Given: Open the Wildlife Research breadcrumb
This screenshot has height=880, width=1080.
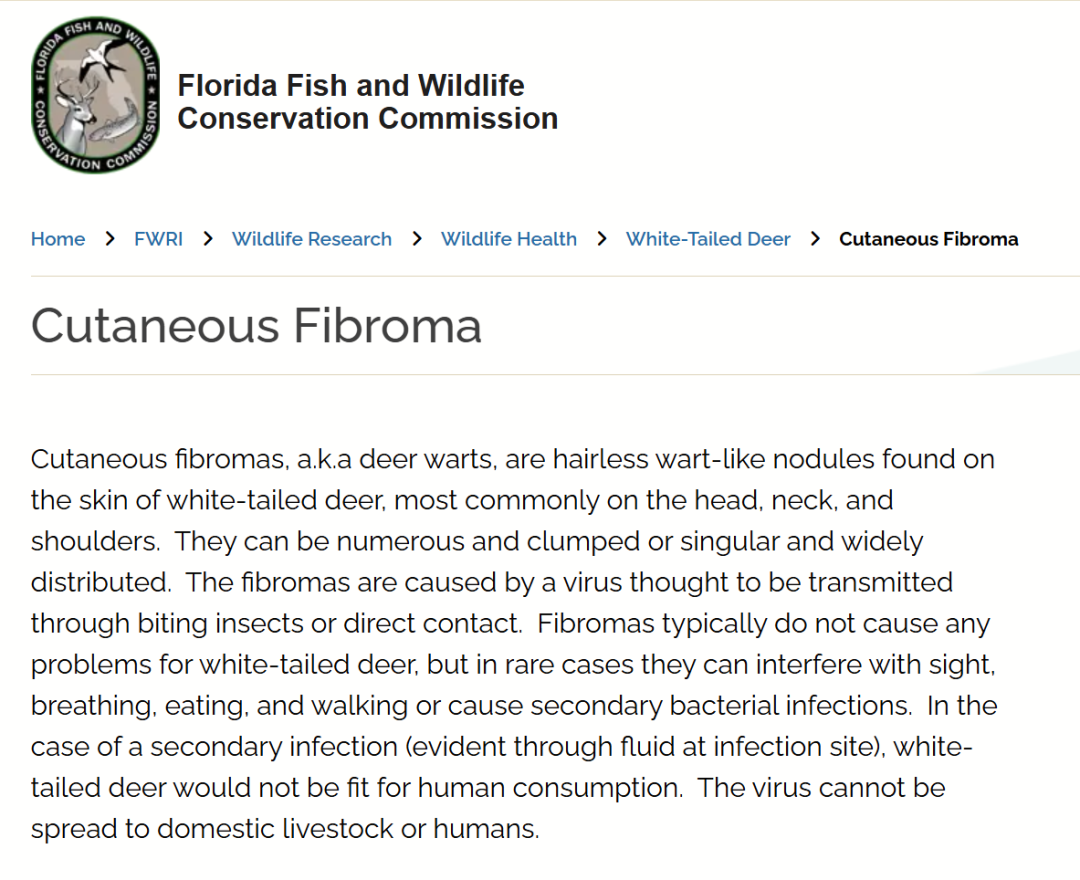Looking at the screenshot, I should click(x=311, y=239).
